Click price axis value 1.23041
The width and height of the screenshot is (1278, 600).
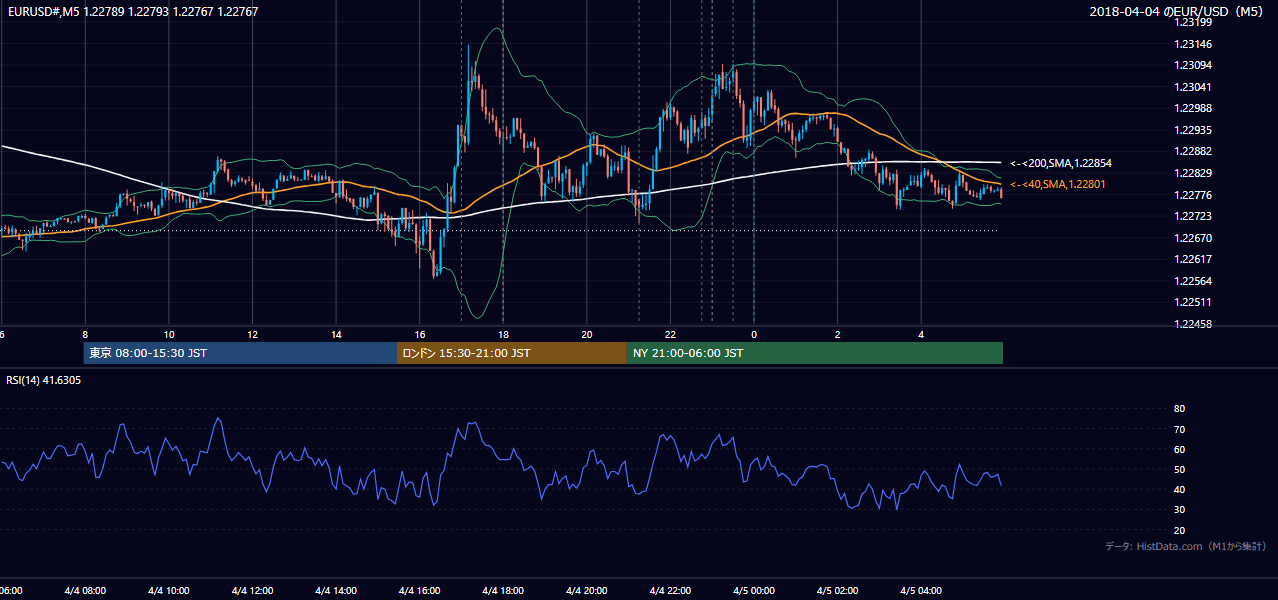pos(1194,87)
